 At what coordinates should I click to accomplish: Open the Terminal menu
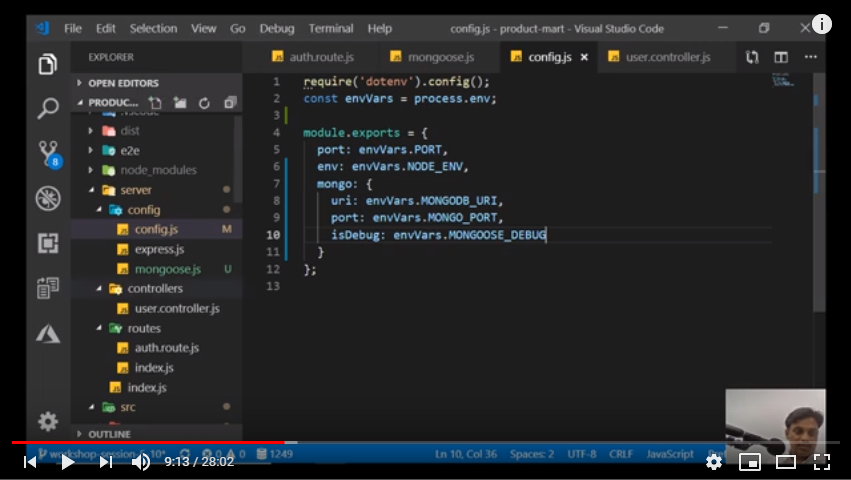tap(330, 29)
